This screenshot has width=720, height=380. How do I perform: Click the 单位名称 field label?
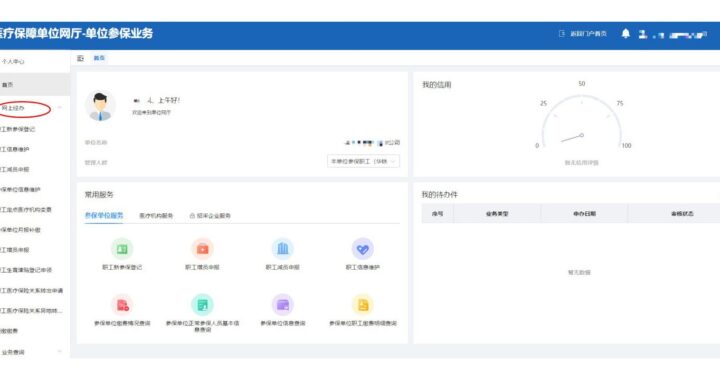coord(96,143)
